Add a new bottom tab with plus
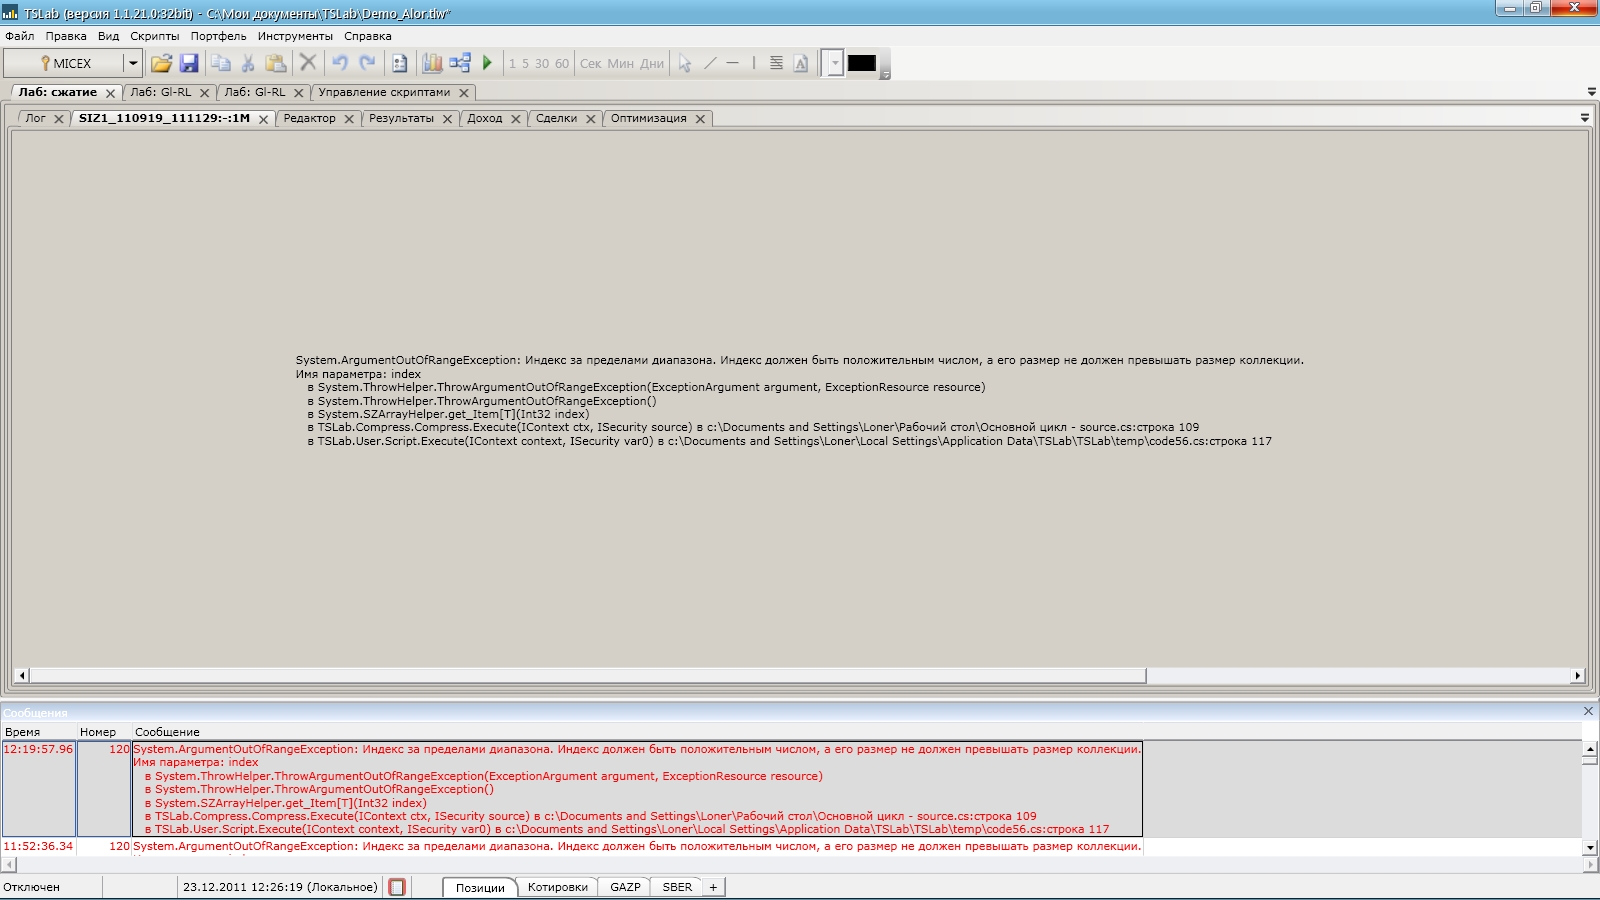 click(713, 887)
